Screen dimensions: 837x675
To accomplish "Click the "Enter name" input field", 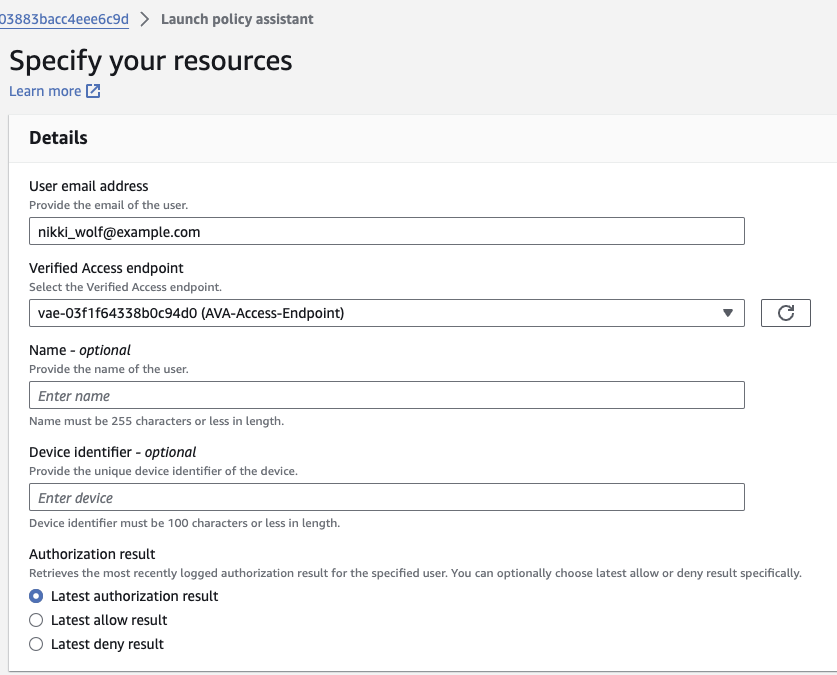I will pyautogui.click(x=387, y=395).
